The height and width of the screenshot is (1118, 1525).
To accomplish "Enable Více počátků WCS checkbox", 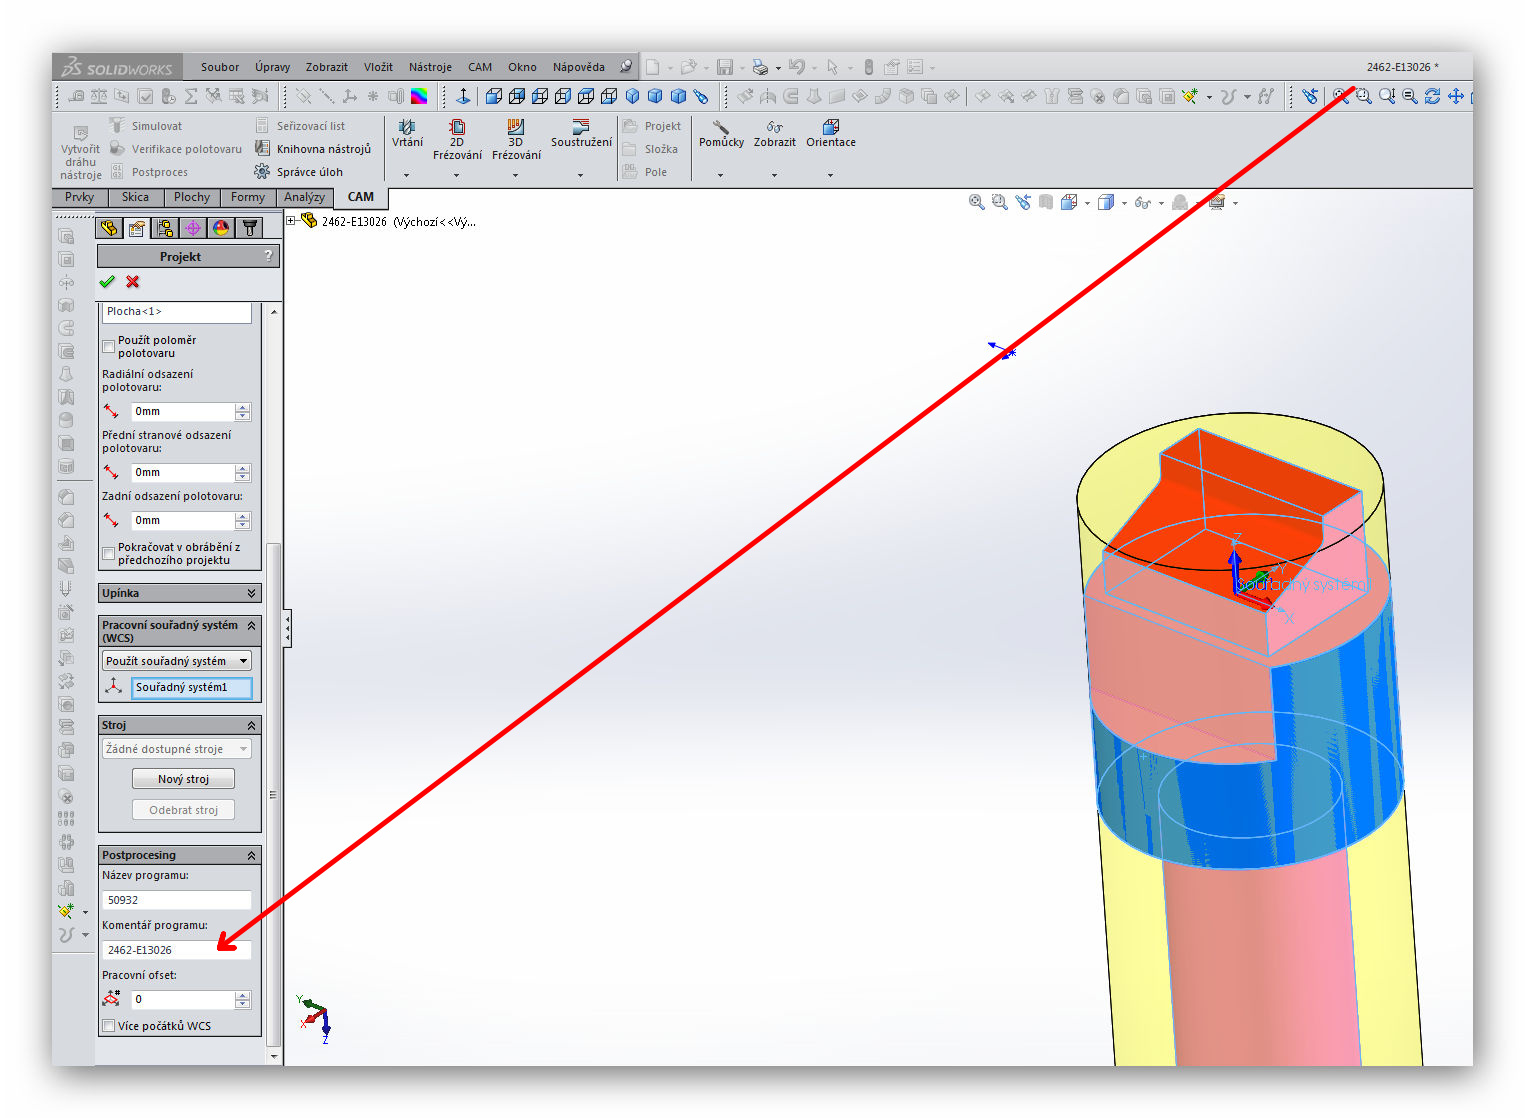I will click(109, 1026).
